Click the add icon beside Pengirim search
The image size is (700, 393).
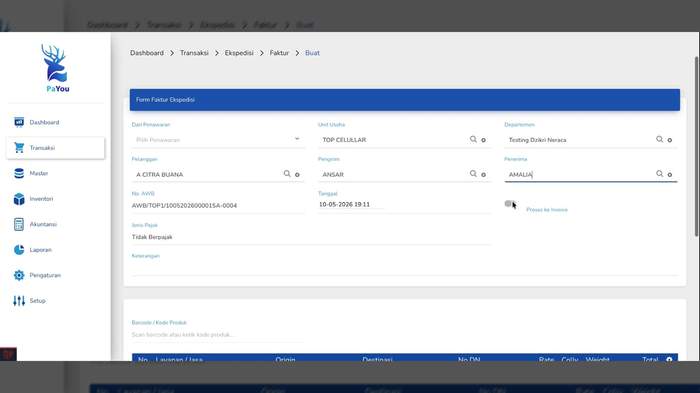click(483, 175)
